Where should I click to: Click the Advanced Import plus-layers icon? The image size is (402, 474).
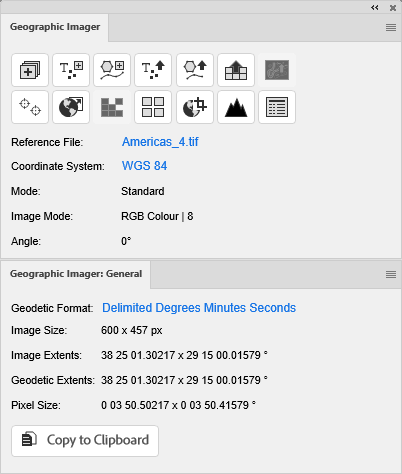point(30,70)
